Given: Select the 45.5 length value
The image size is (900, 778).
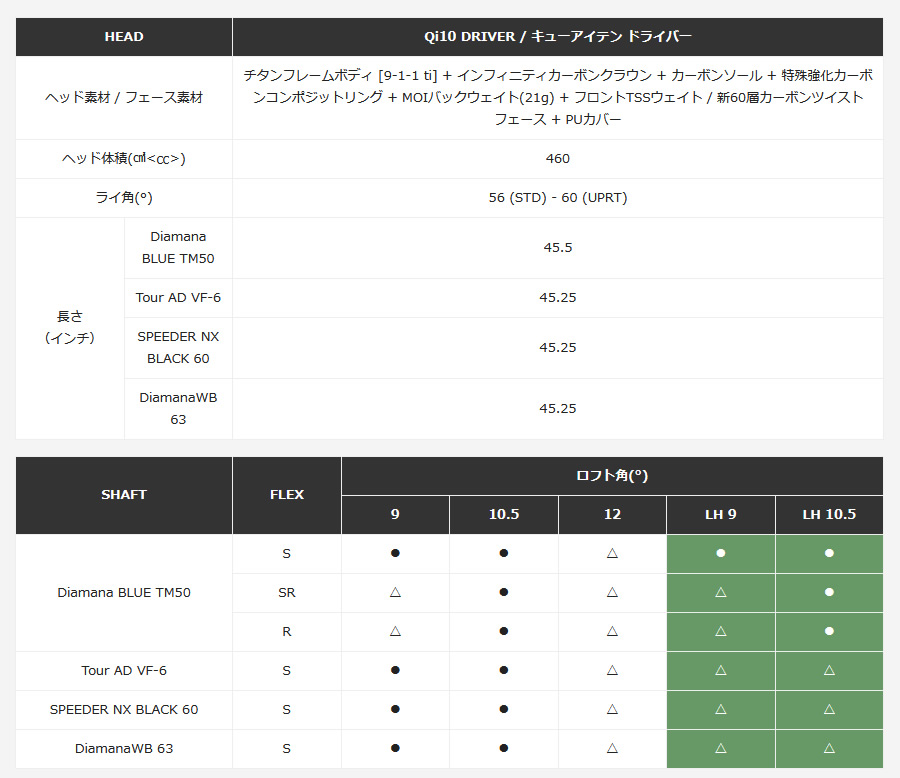Looking at the screenshot, I should [557, 247].
